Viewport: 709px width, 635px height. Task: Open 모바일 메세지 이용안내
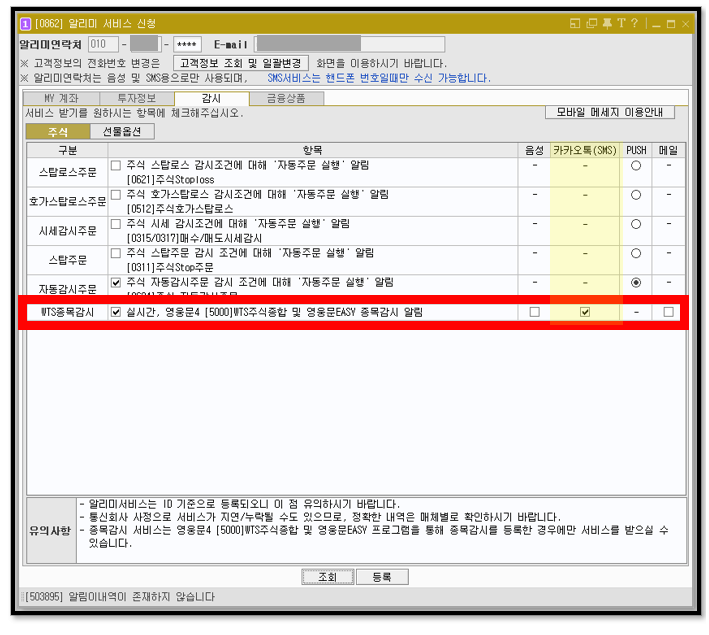(x=610, y=112)
